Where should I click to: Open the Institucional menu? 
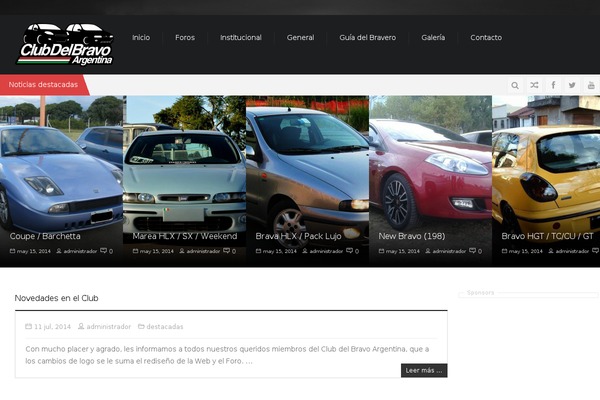click(x=241, y=38)
